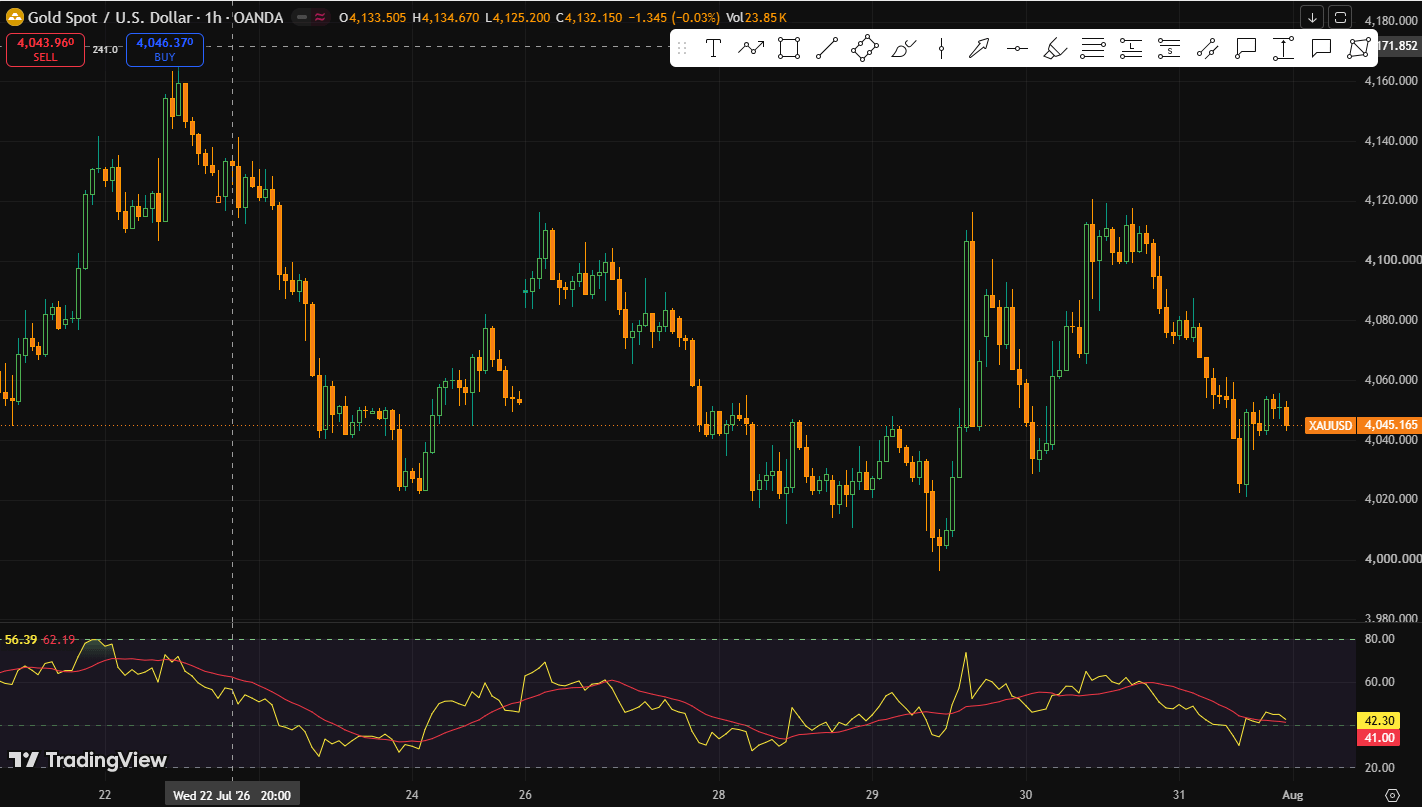Click the 4,060.000 price scale level

(x=1391, y=380)
